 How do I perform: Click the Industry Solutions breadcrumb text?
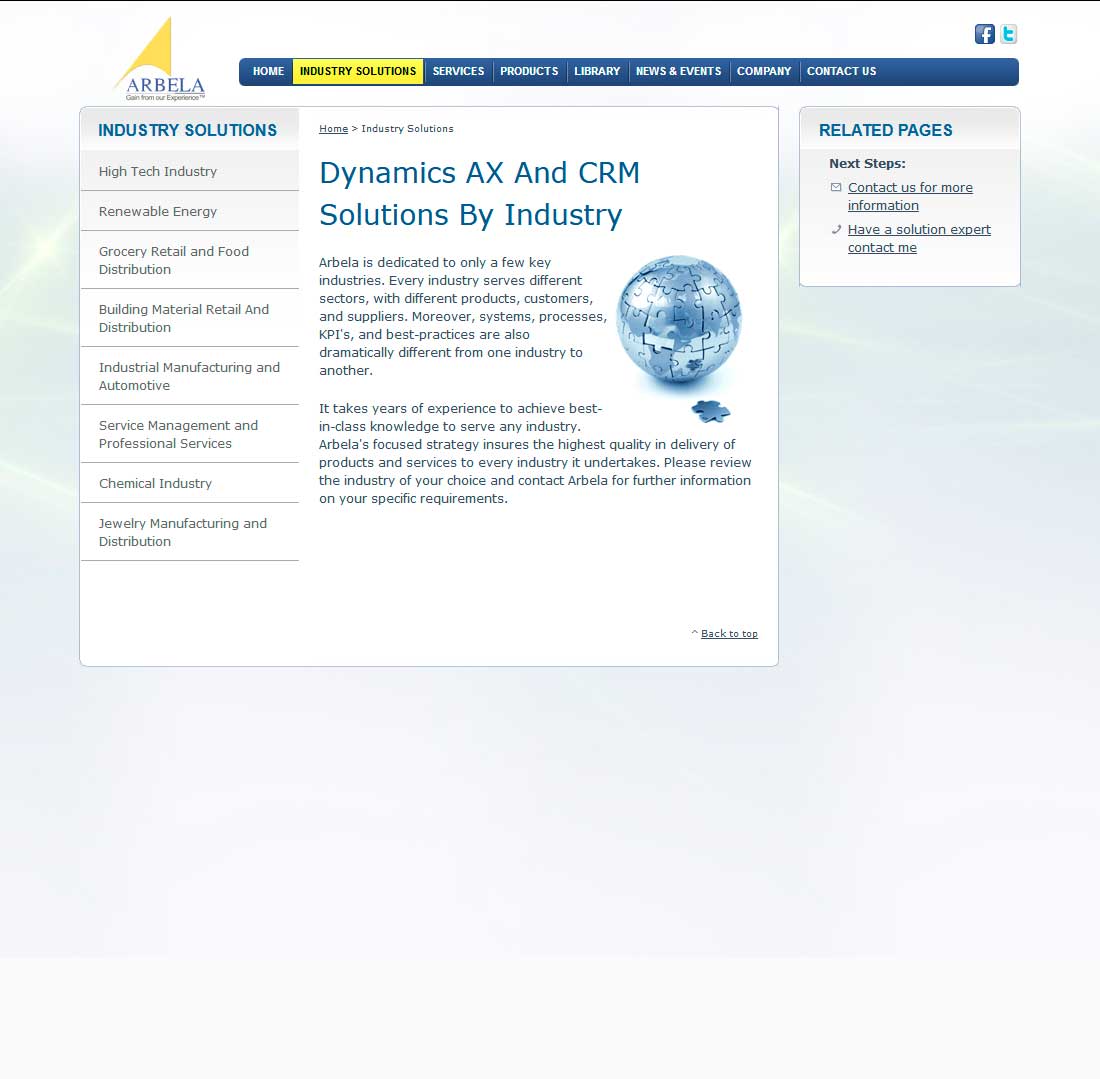[x=407, y=128]
